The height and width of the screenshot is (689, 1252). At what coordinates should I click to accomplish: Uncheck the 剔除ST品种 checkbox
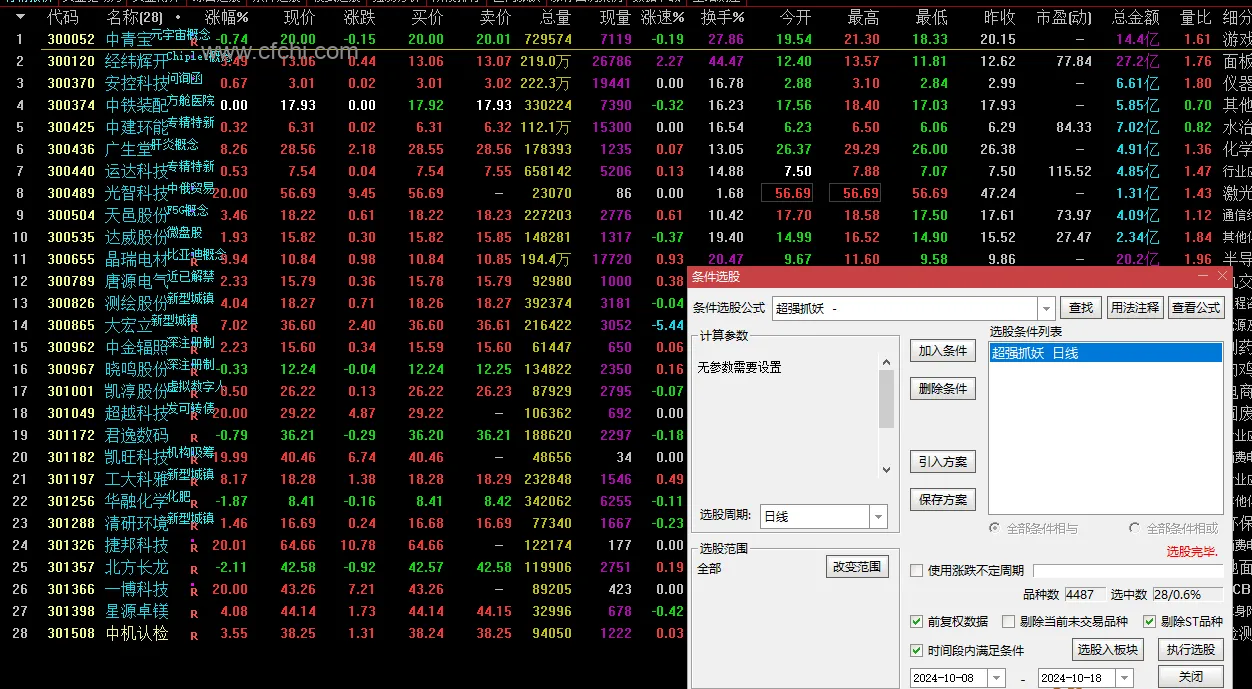[x=1149, y=621]
